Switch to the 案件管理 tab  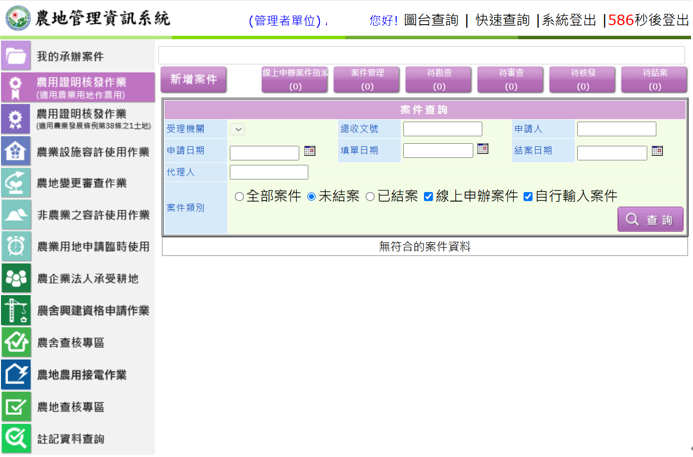[x=367, y=80]
